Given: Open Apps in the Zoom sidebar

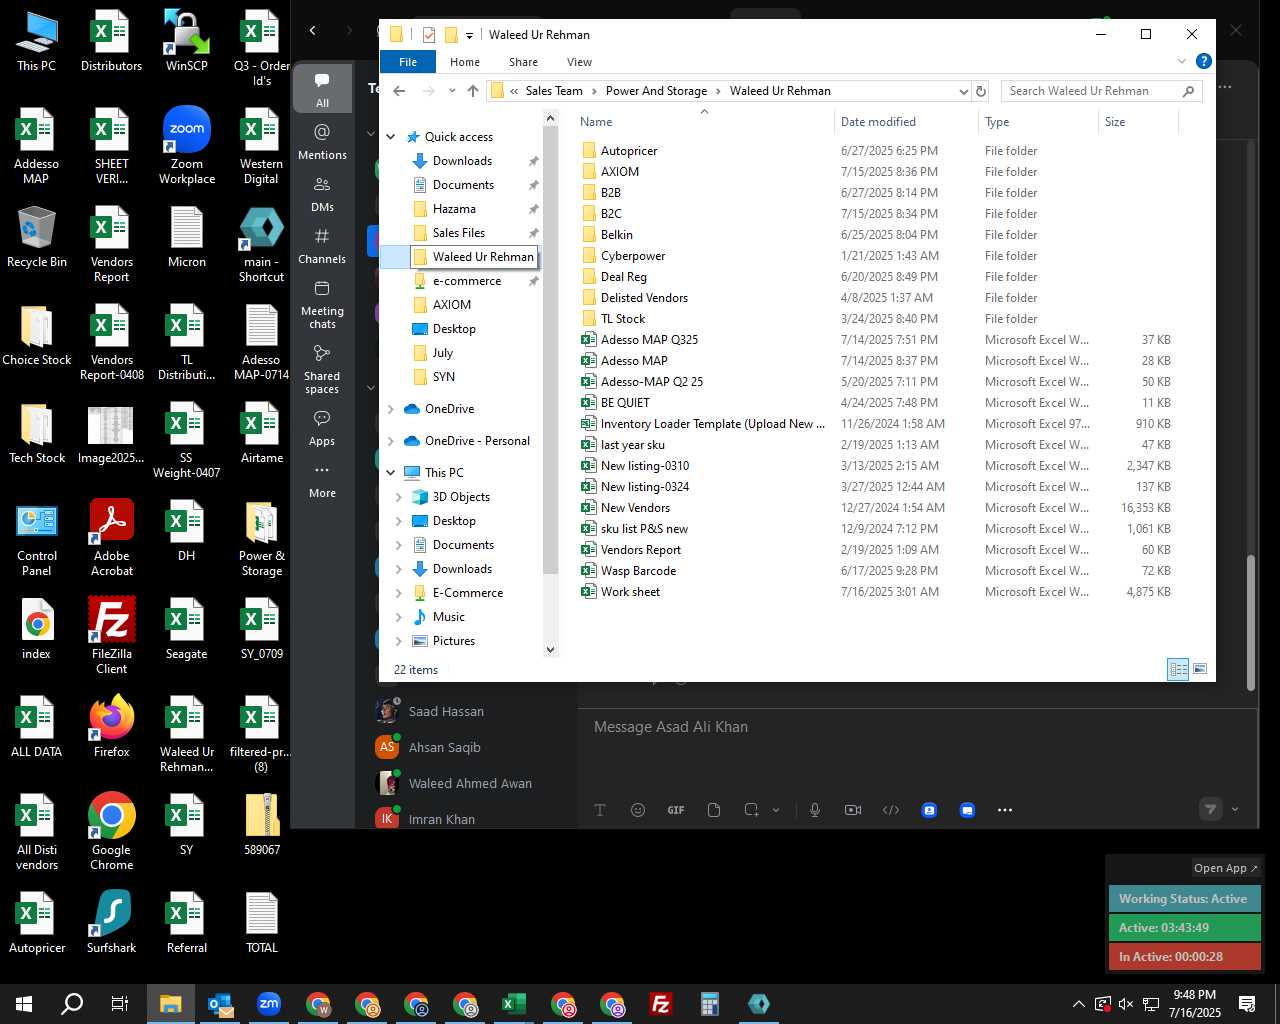Looking at the screenshot, I should click(322, 428).
